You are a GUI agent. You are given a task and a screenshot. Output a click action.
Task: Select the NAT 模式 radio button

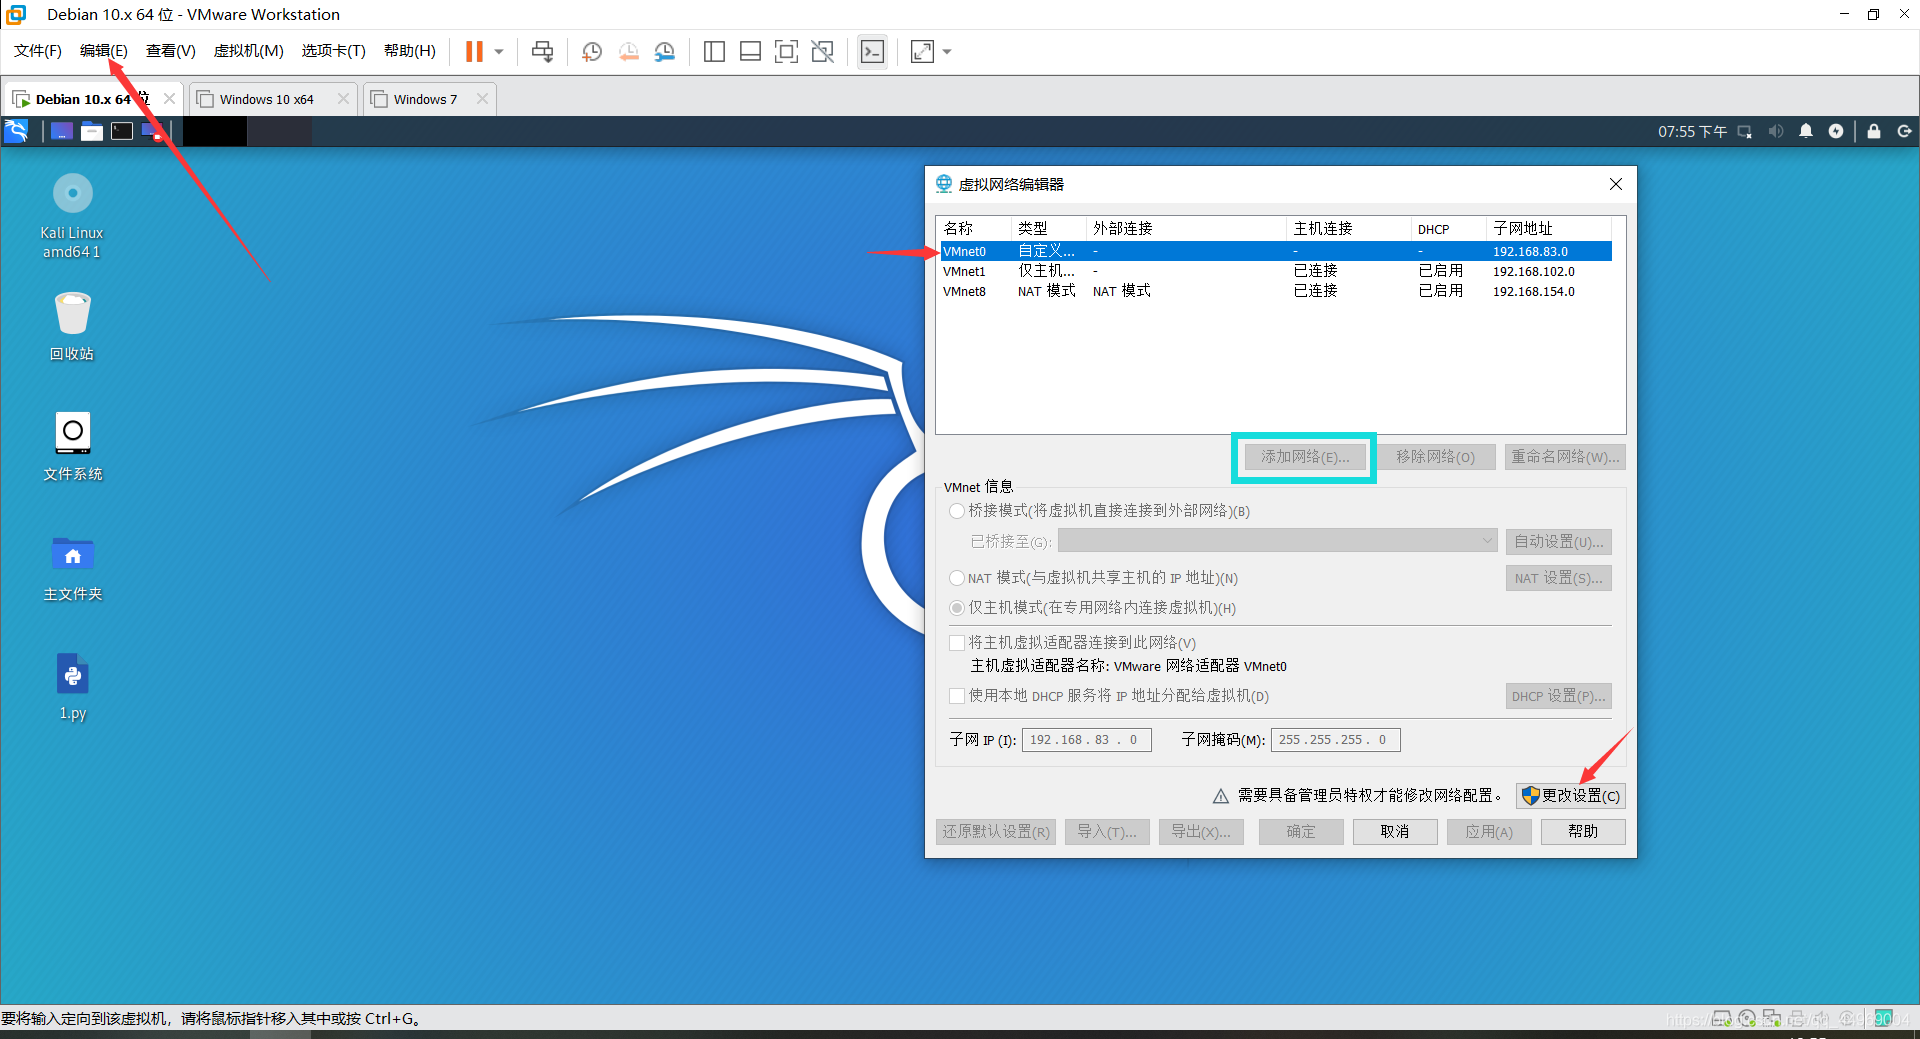click(x=957, y=578)
